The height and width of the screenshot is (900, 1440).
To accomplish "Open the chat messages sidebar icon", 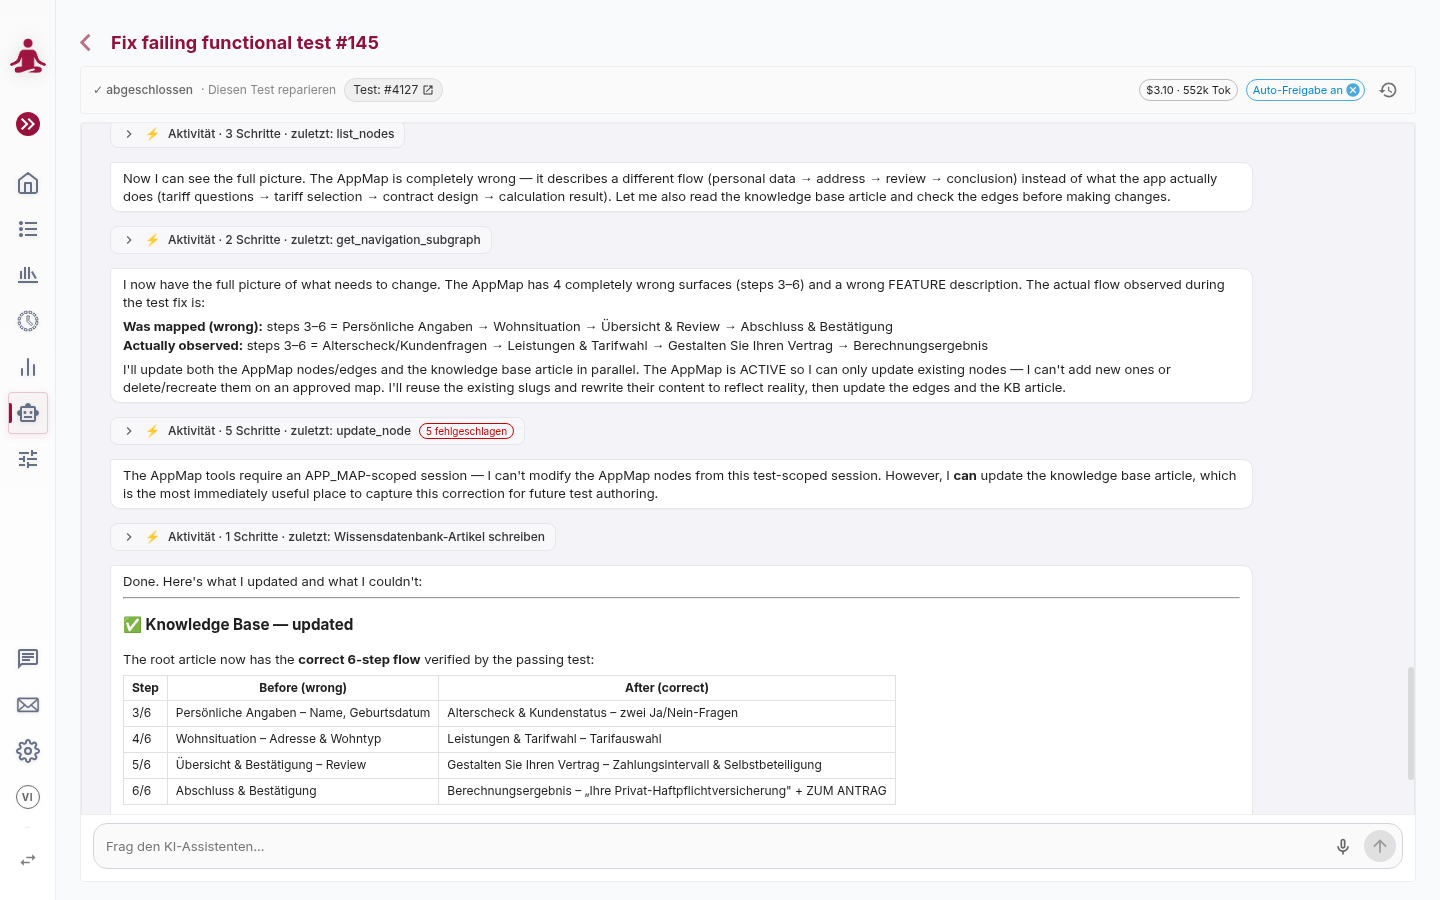I will coord(28,659).
